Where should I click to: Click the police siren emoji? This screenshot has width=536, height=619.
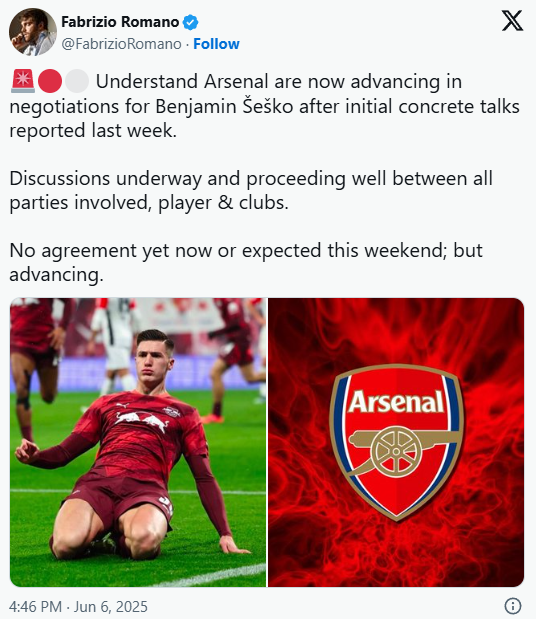click(x=22, y=81)
